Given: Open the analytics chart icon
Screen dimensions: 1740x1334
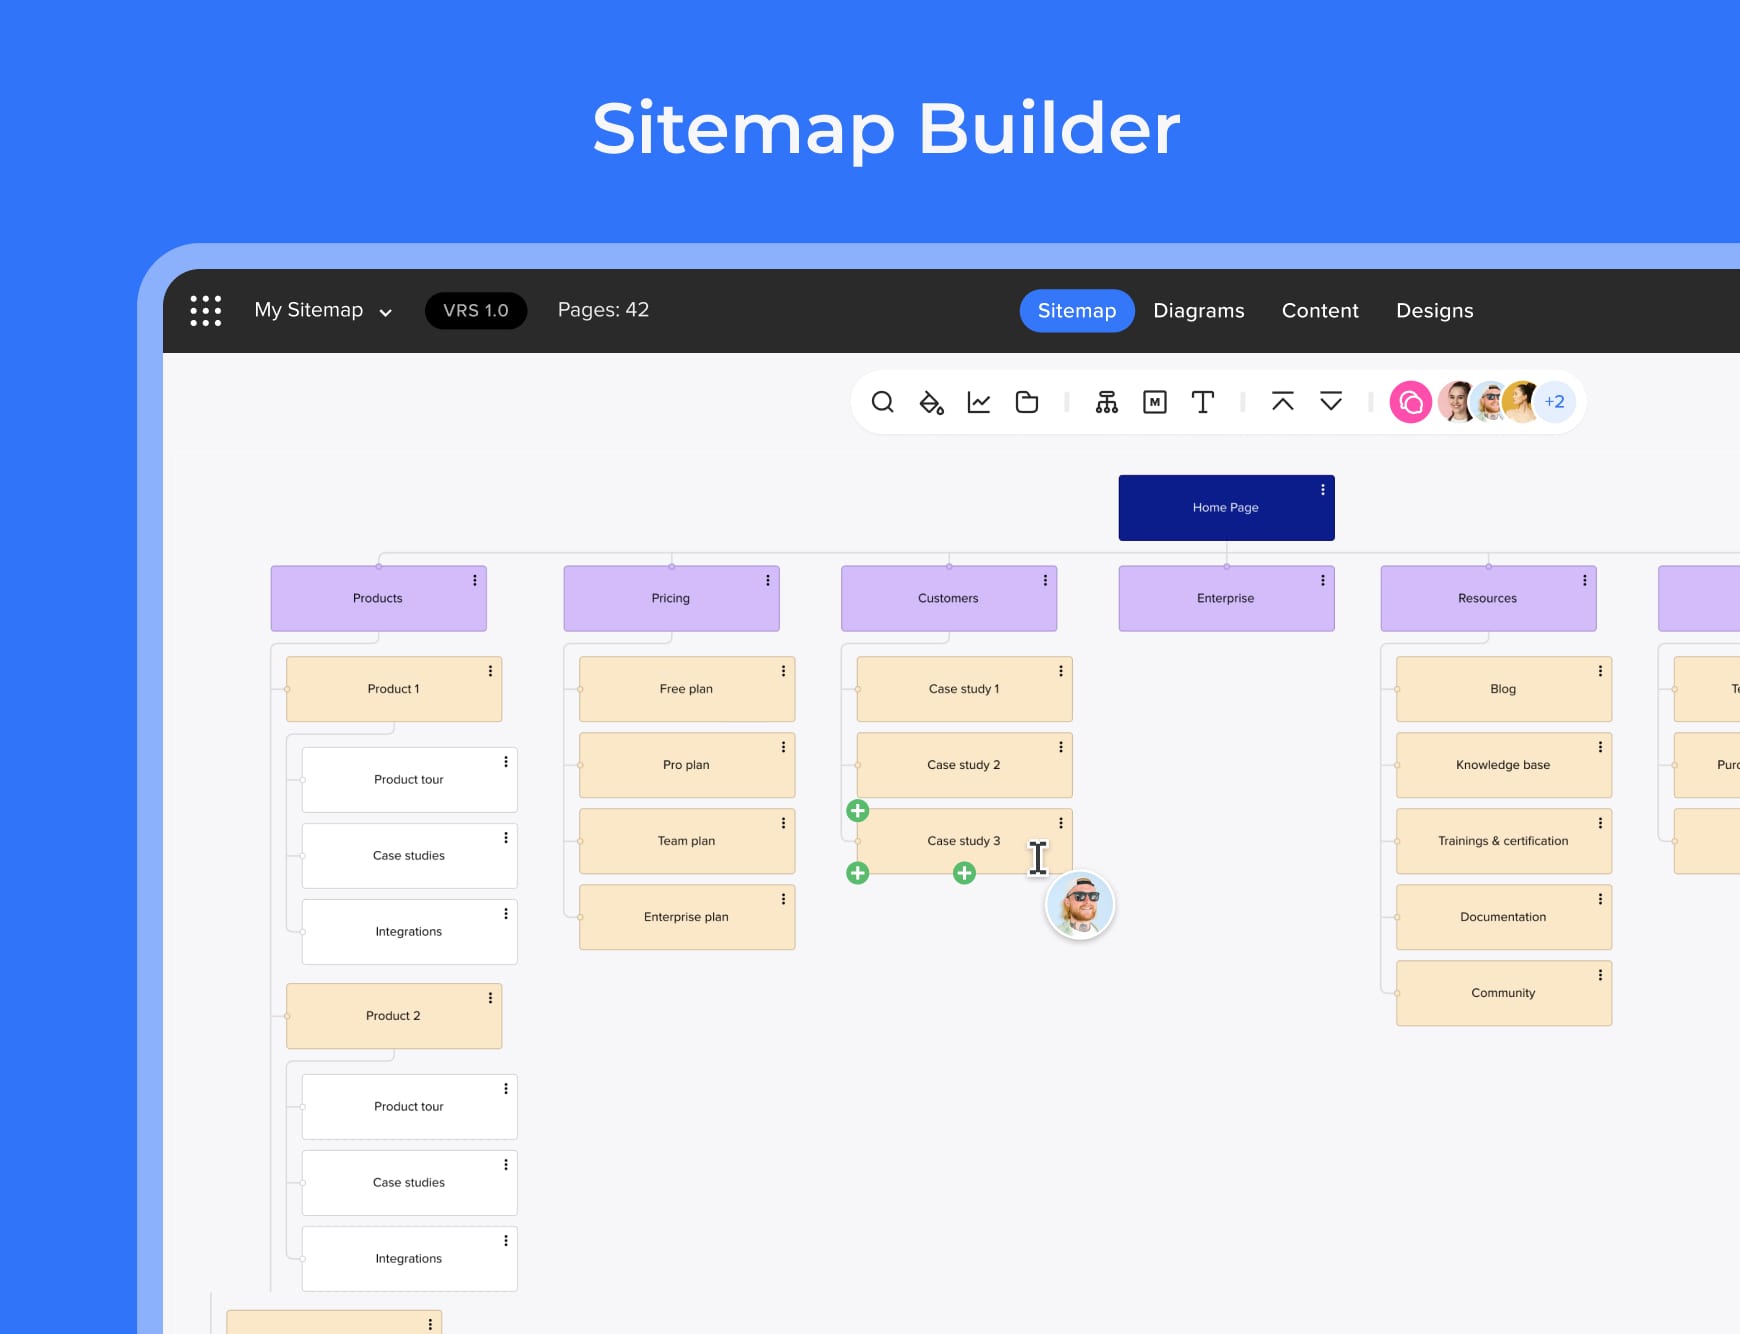Looking at the screenshot, I should [979, 402].
